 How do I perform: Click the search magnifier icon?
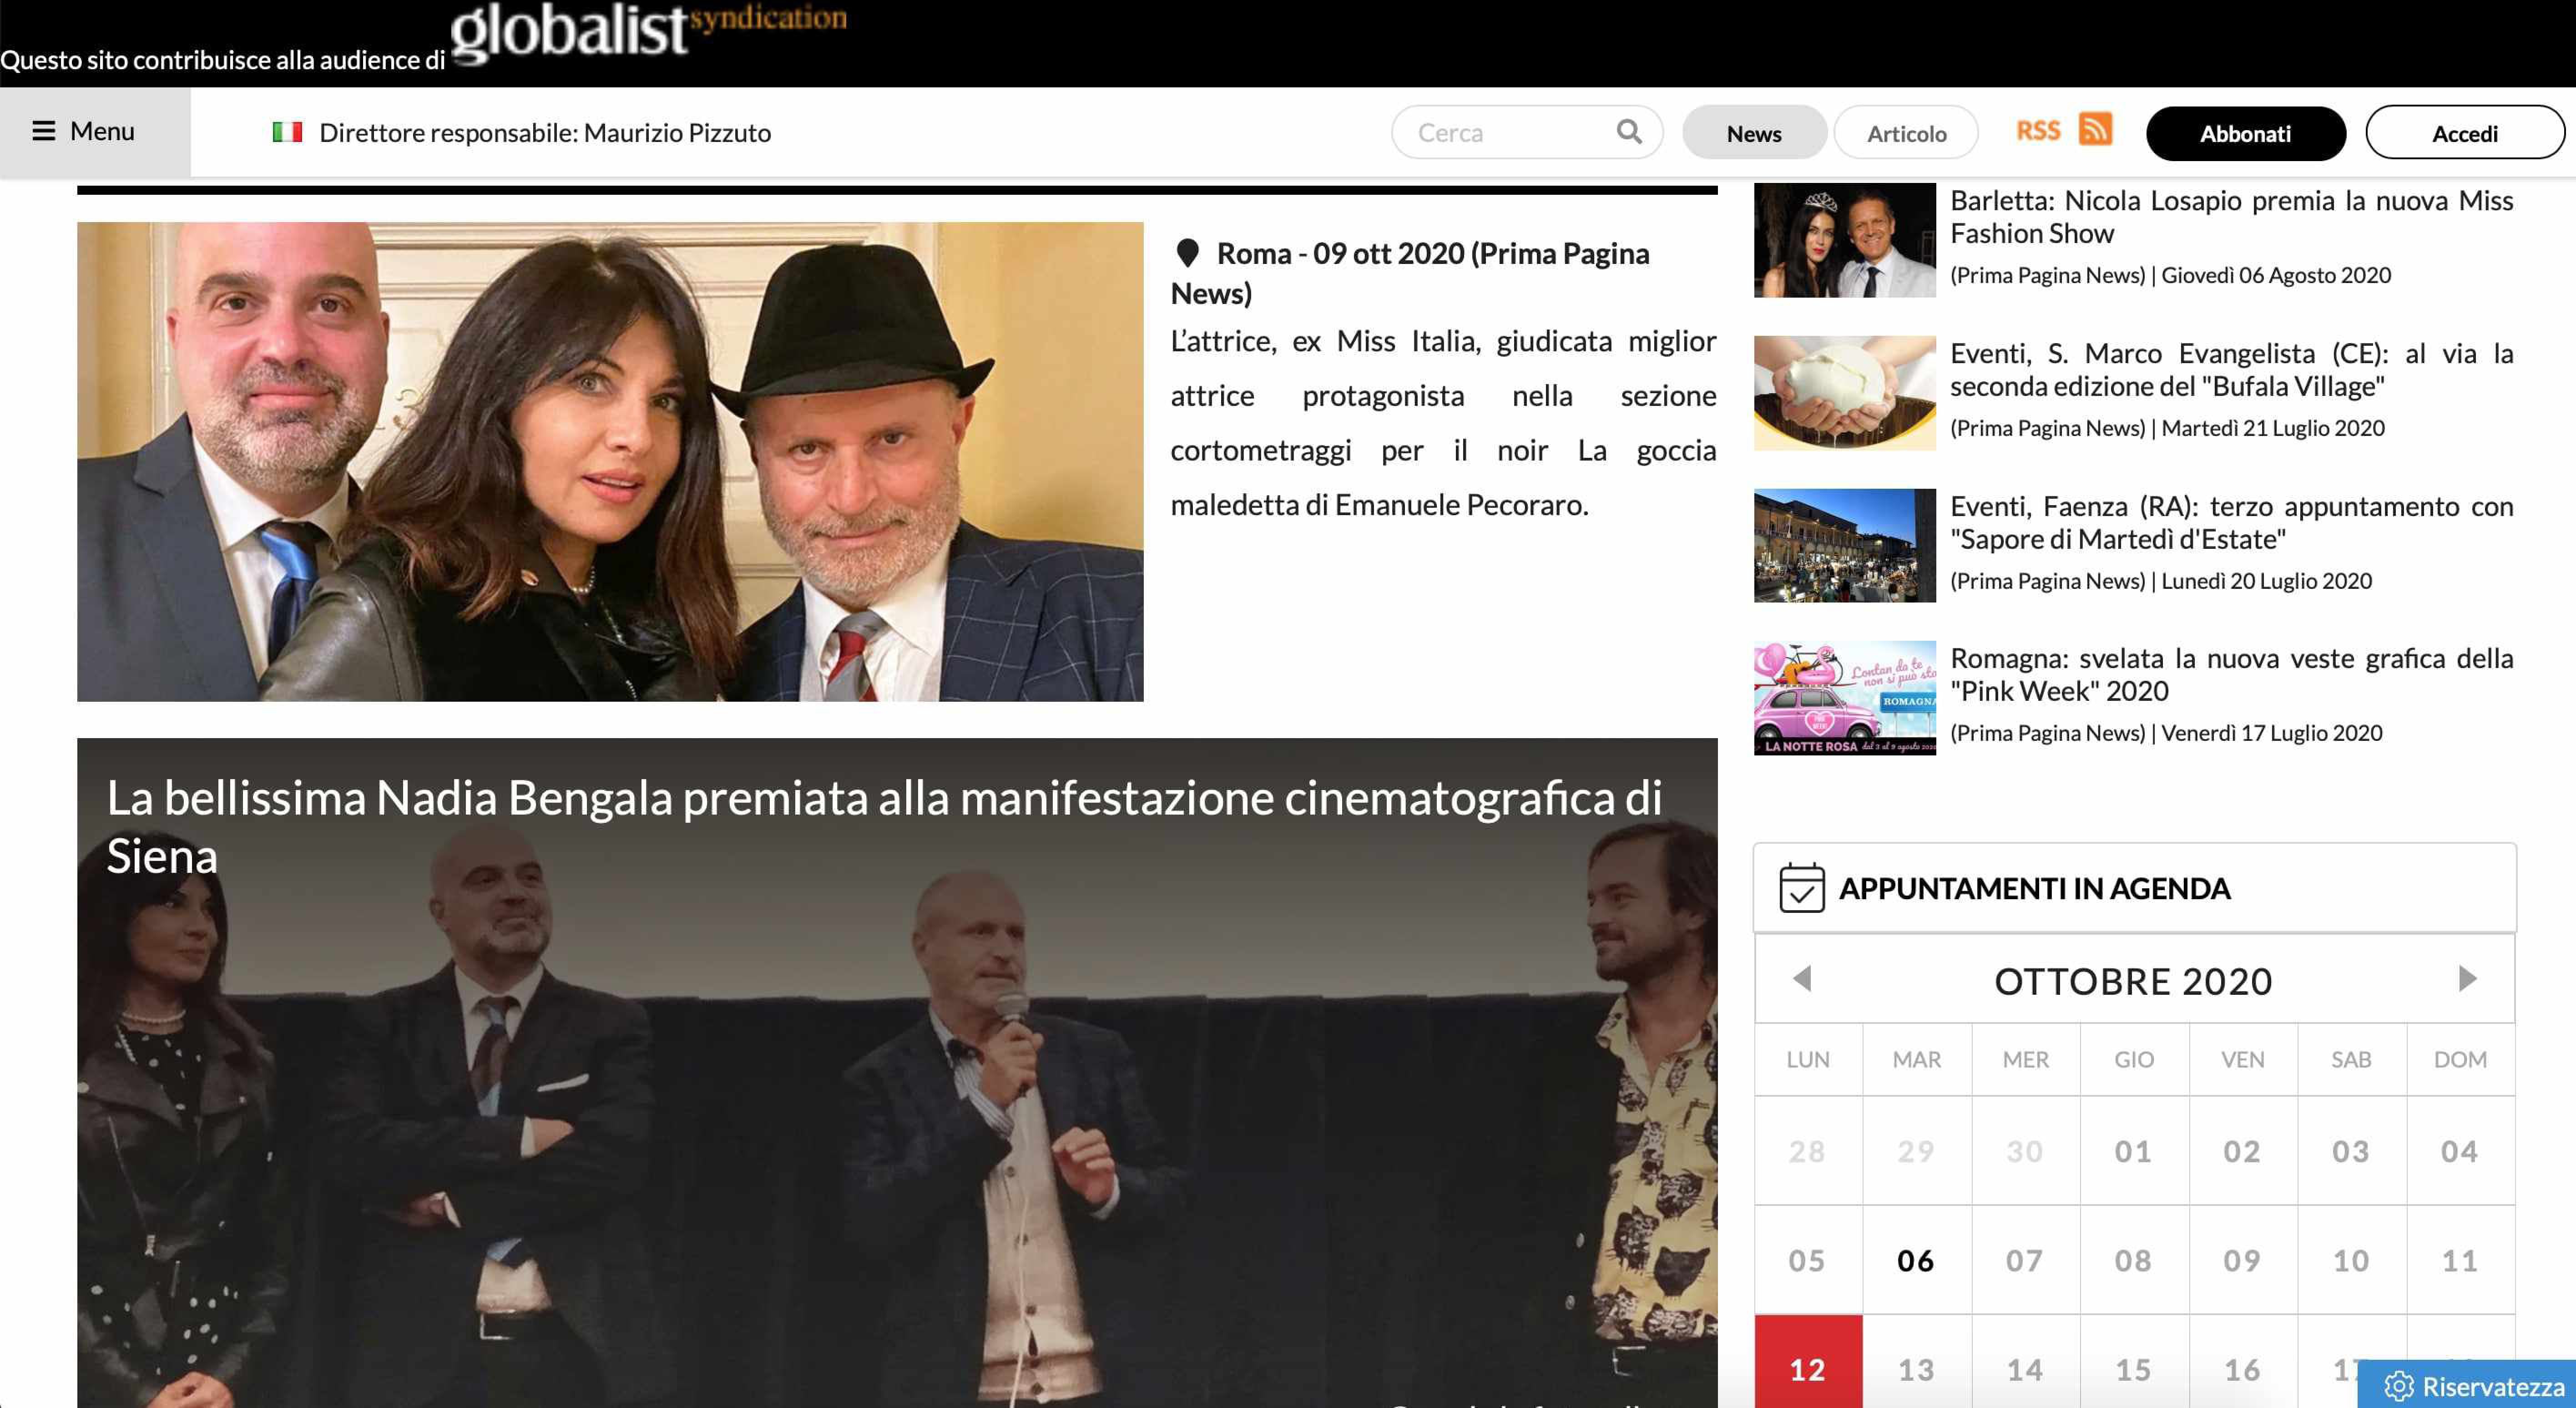(x=1629, y=132)
